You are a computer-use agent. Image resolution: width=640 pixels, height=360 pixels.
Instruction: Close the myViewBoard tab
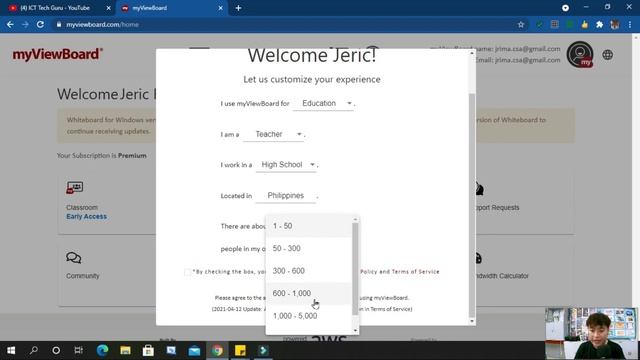coord(220,8)
